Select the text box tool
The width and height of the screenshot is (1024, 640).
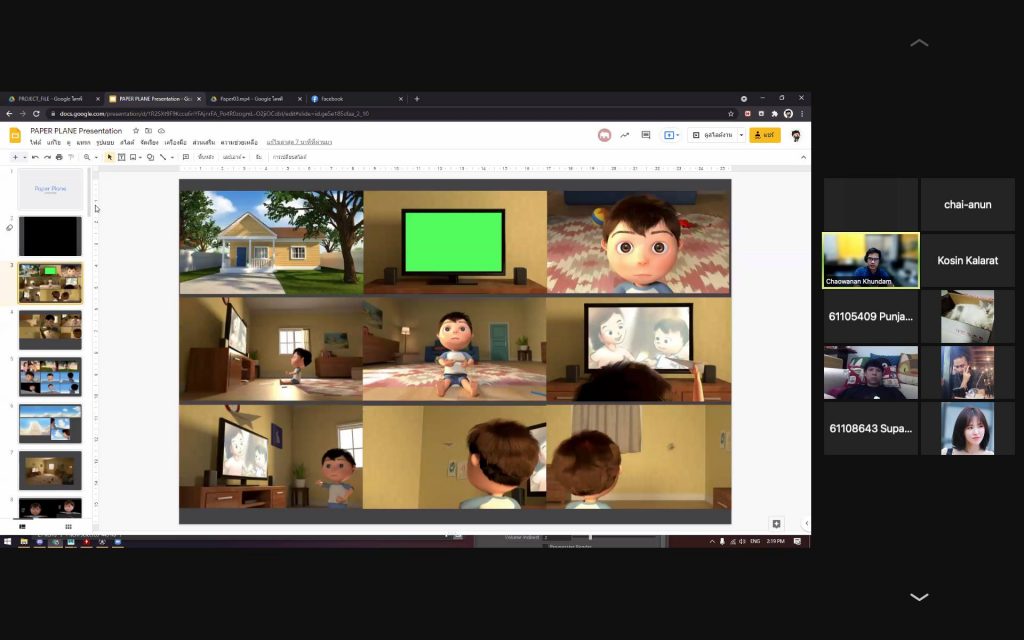(121, 157)
